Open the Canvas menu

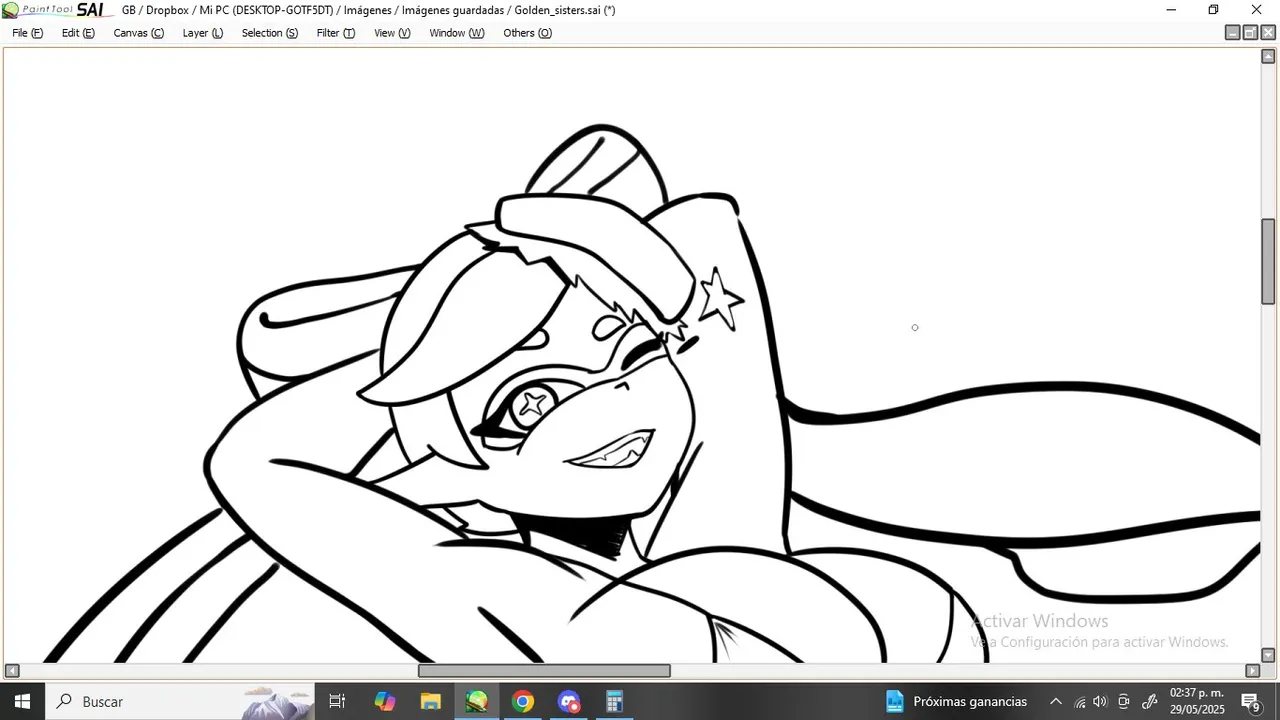tap(138, 33)
